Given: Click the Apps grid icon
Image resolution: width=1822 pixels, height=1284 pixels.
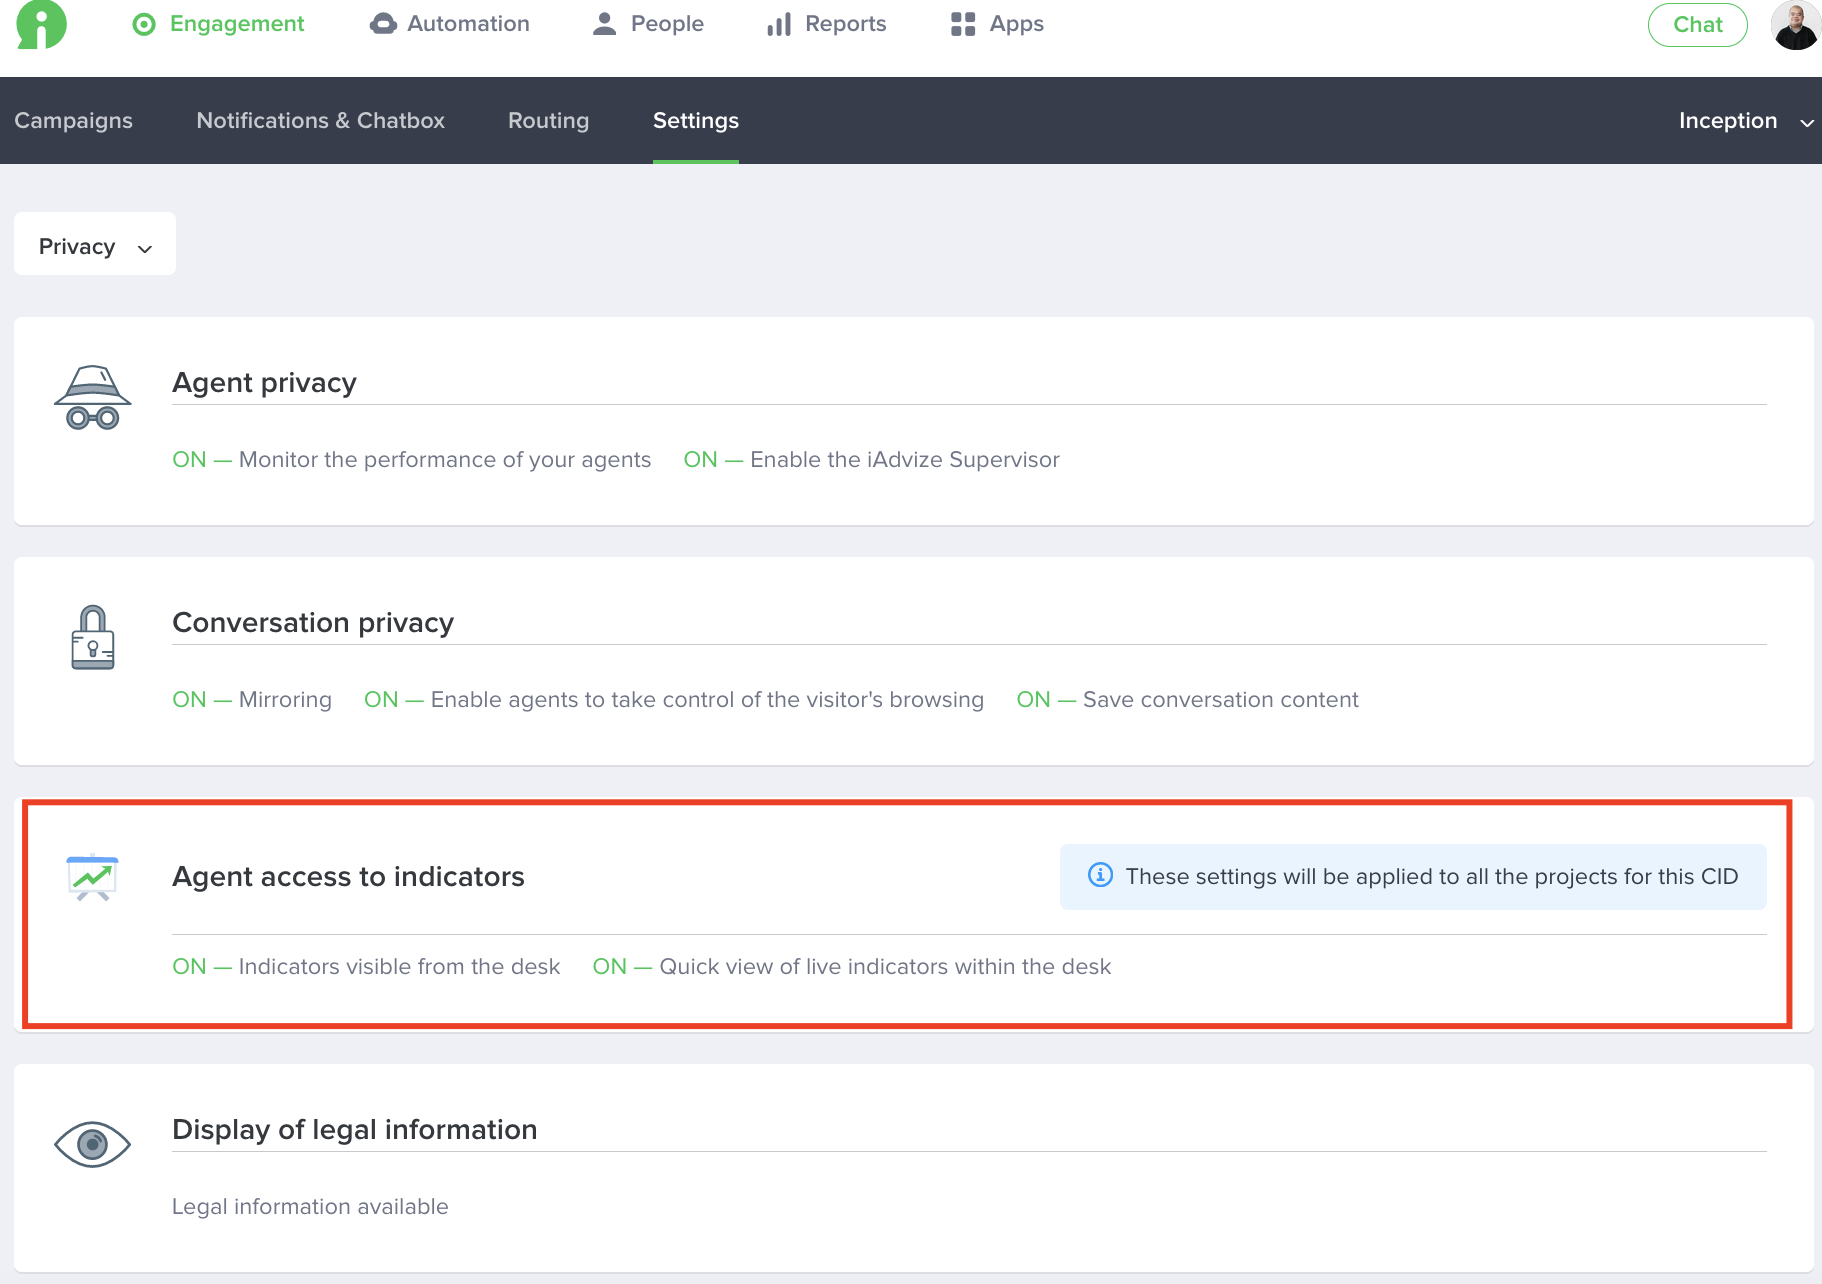Looking at the screenshot, I should [963, 24].
